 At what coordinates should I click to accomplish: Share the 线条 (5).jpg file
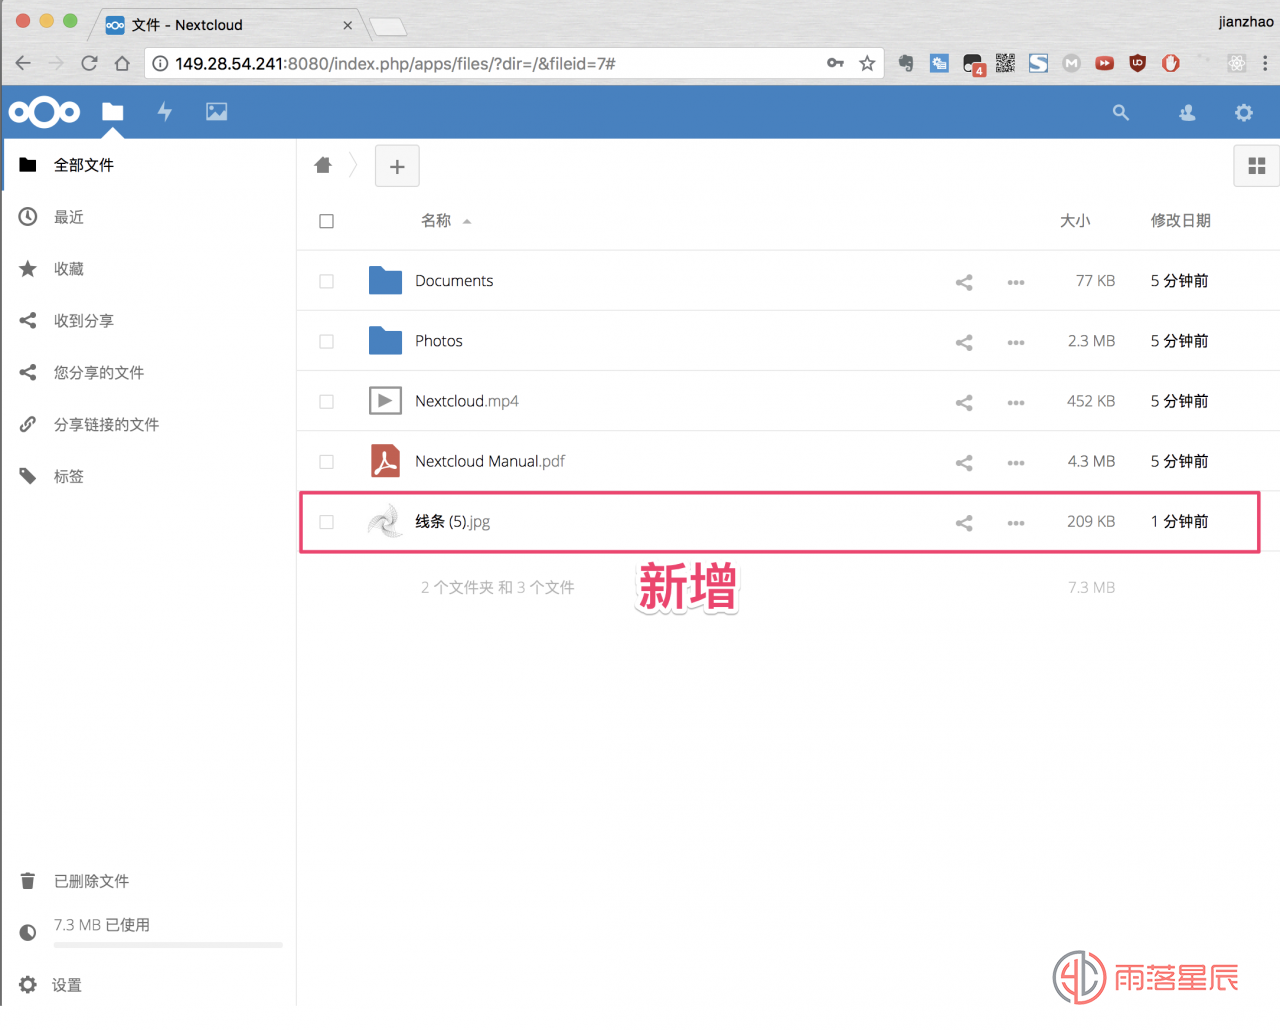pyautogui.click(x=964, y=522)
